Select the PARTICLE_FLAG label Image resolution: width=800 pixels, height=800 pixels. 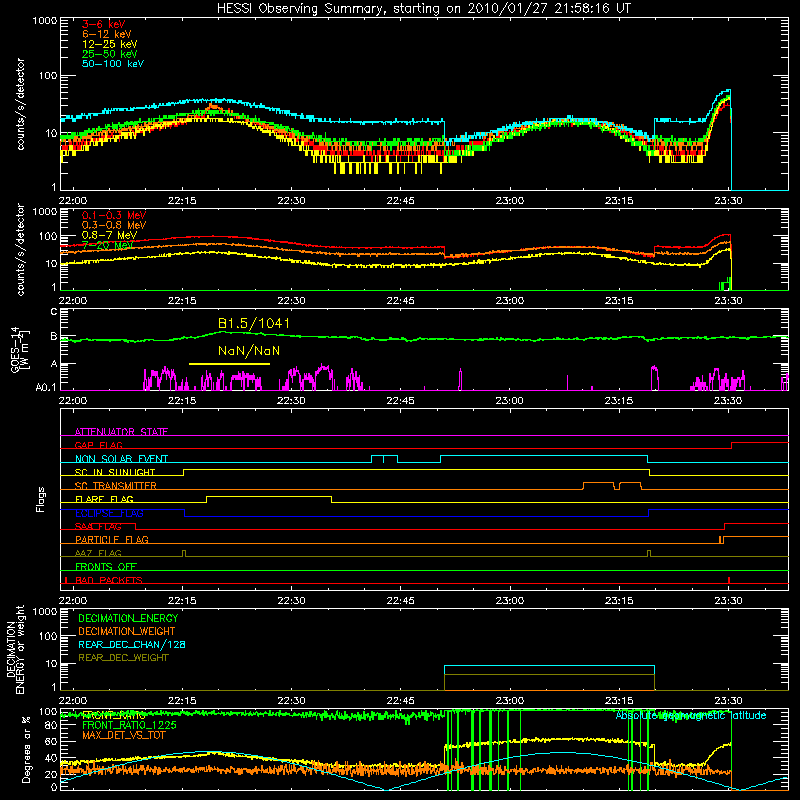[x=112, y=539]
